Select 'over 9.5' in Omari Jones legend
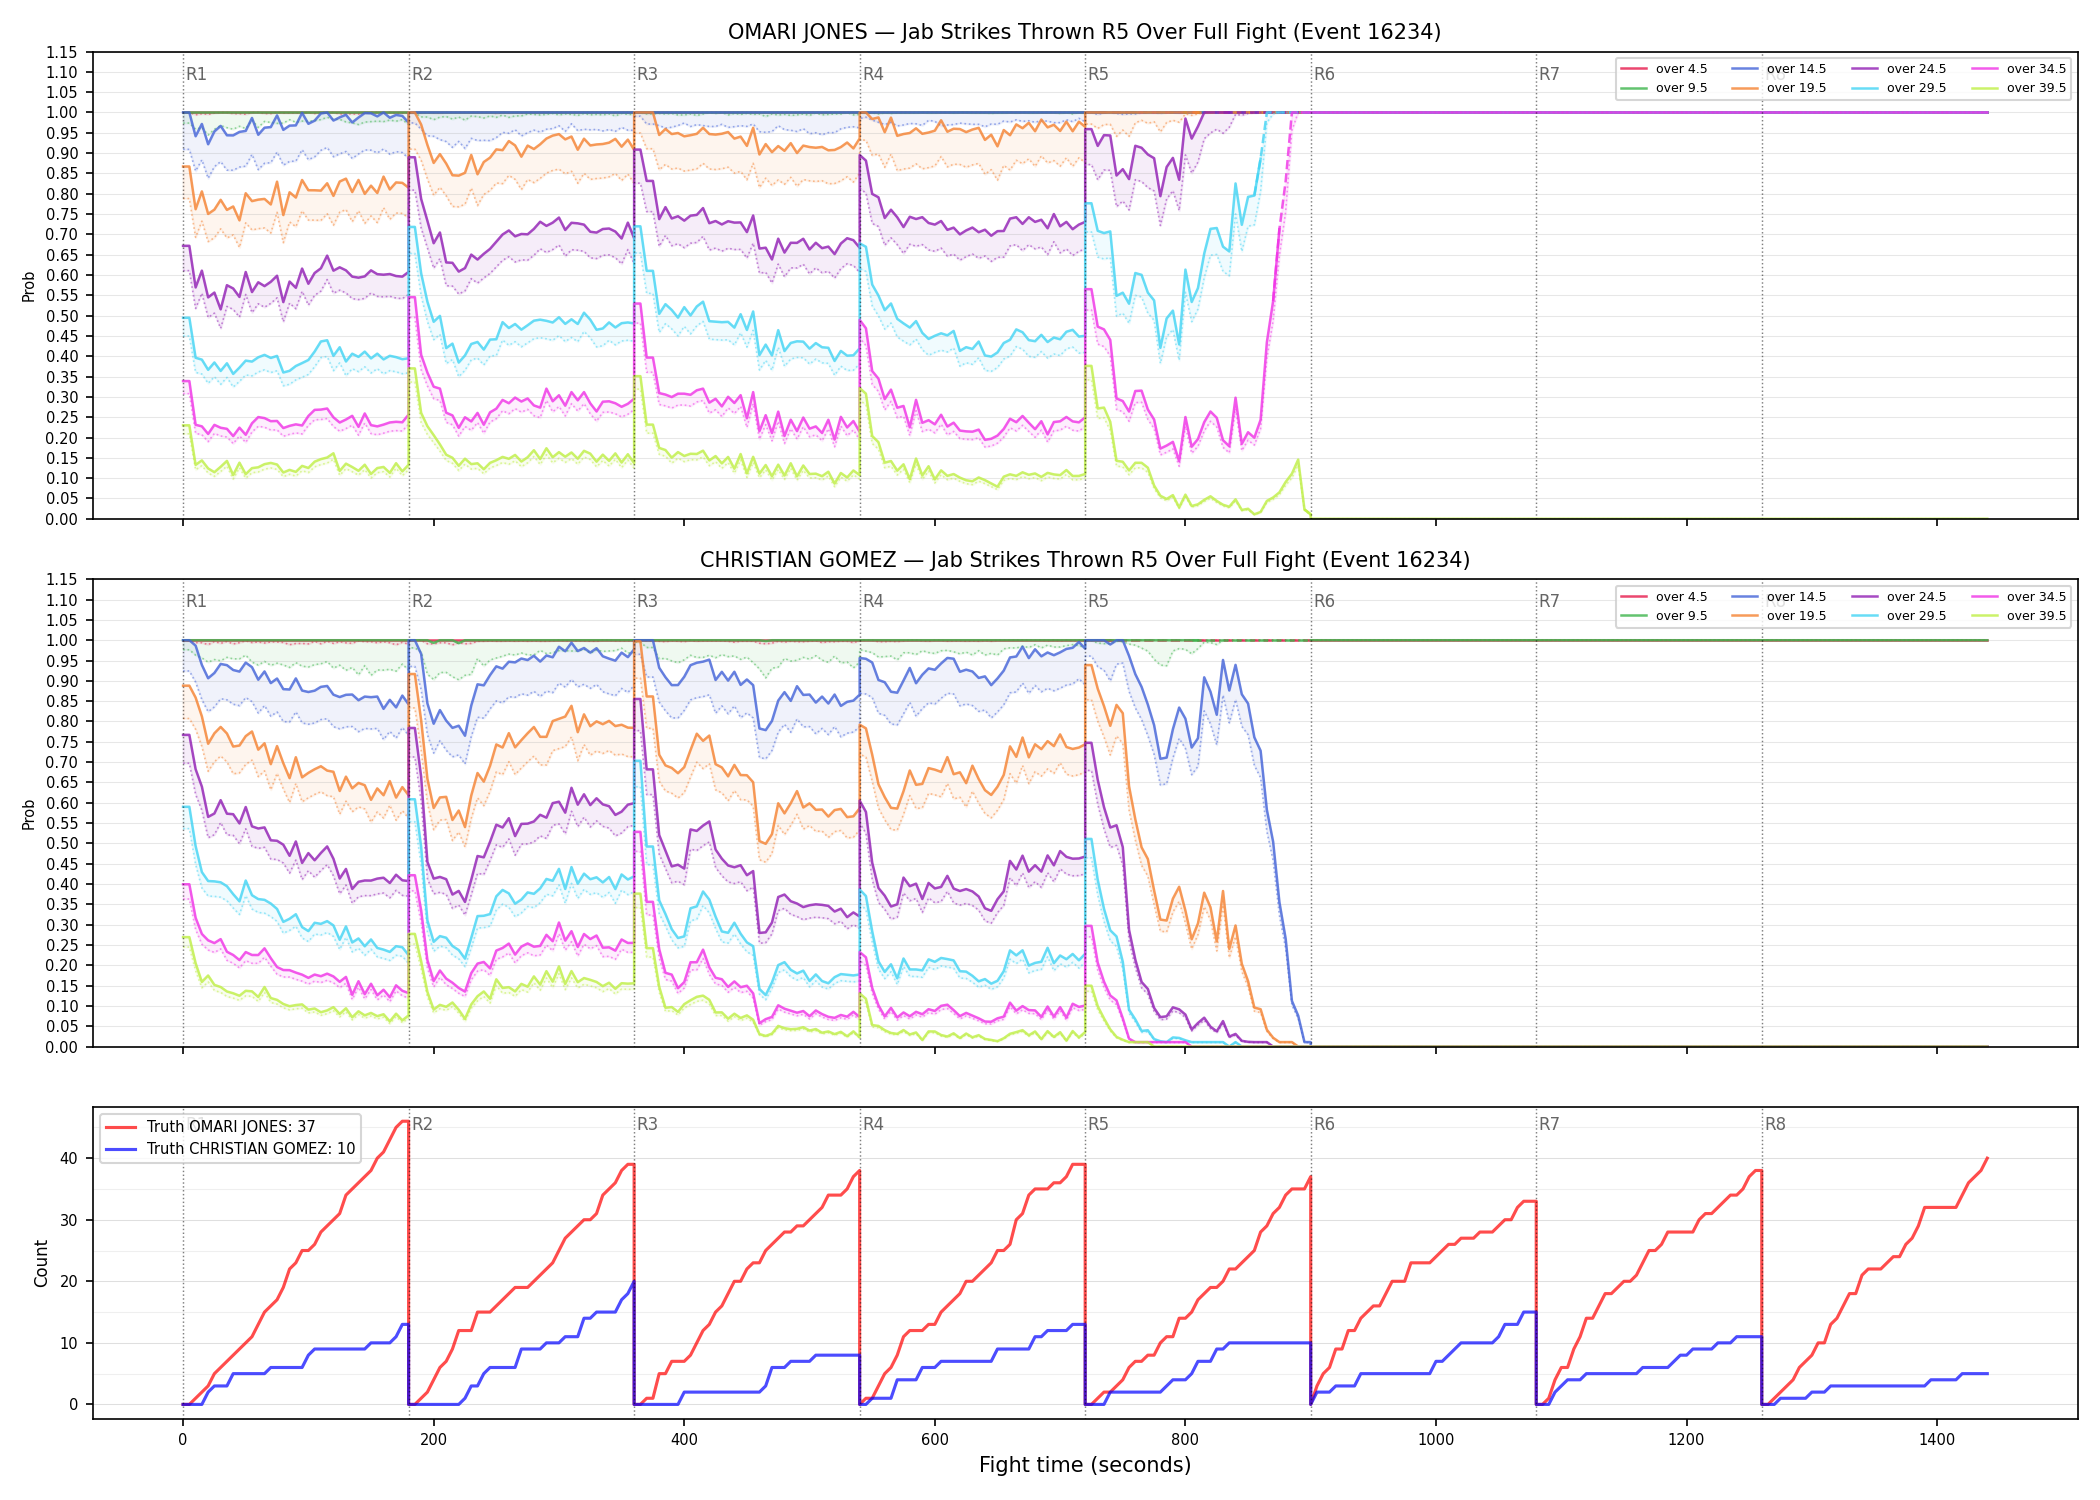This screenshot has width=2100, height=1500. pos(1664,88)
